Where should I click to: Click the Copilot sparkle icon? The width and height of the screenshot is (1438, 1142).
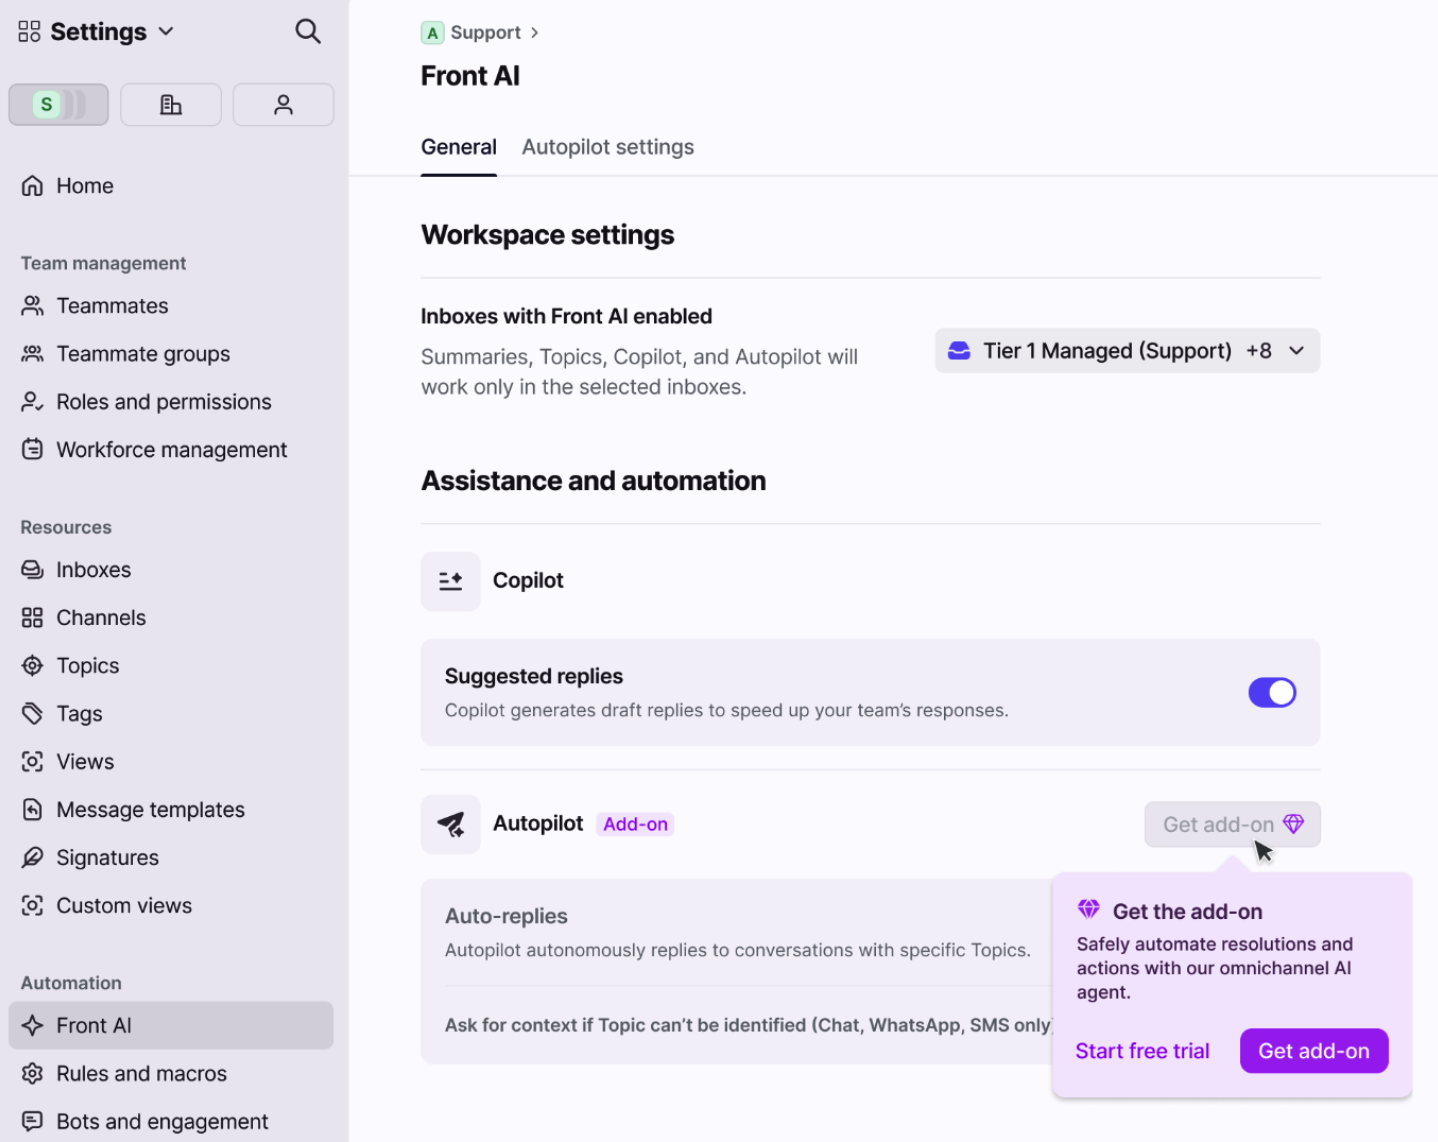tap(451, 581)
